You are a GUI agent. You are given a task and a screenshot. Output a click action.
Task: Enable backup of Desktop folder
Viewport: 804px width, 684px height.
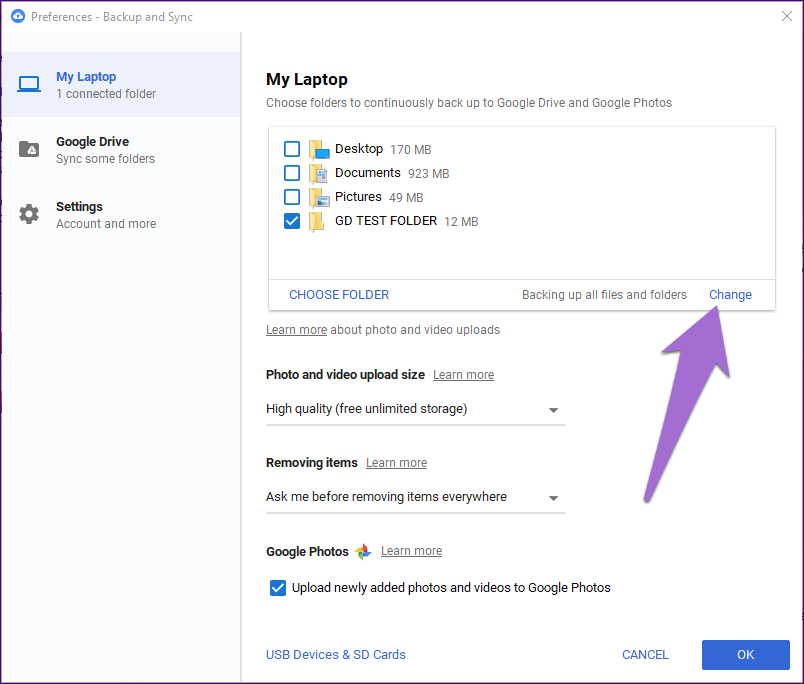point(292,149)
